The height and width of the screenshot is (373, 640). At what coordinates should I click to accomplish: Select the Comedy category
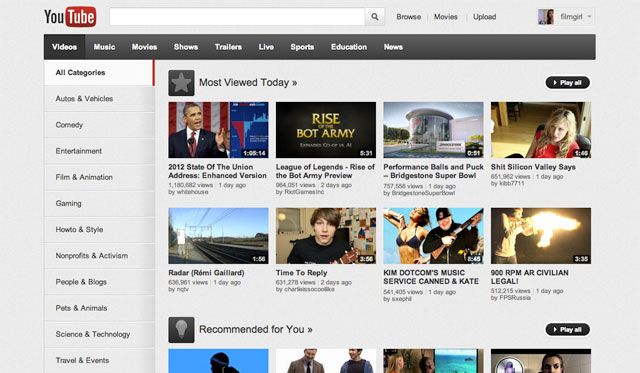pos(99,125)
